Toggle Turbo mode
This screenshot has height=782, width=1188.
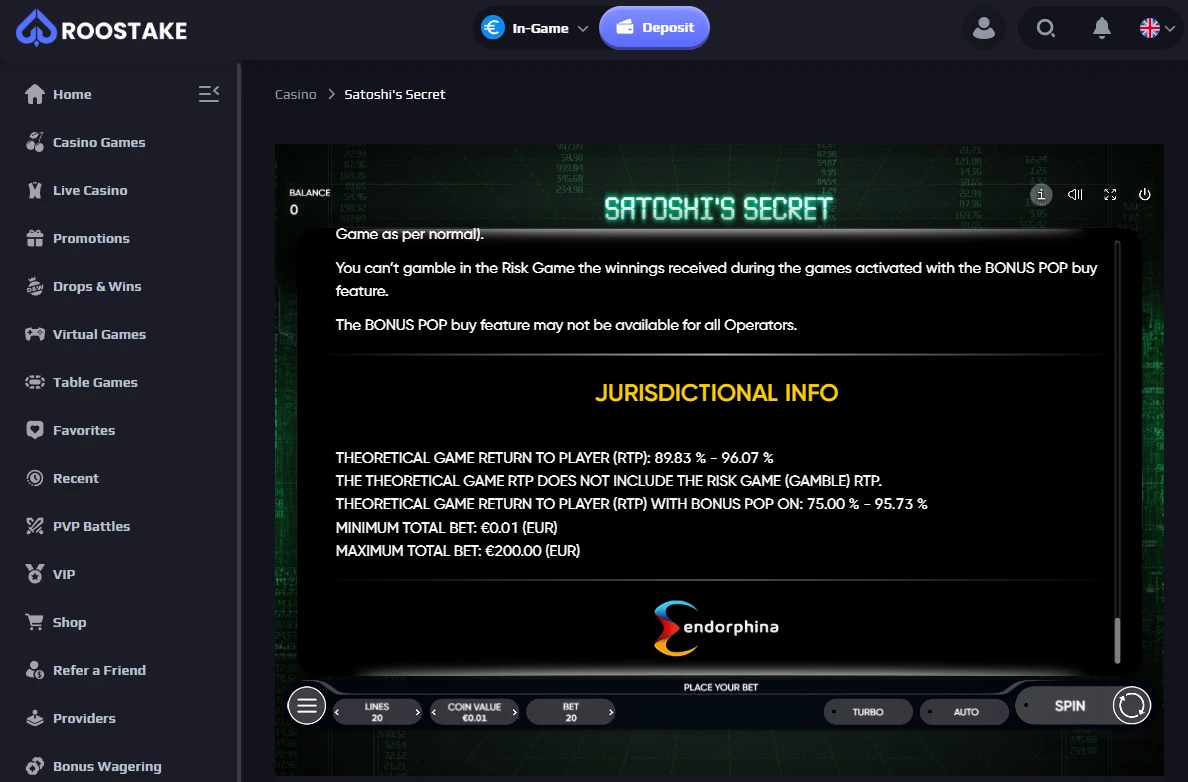(868, 712)
